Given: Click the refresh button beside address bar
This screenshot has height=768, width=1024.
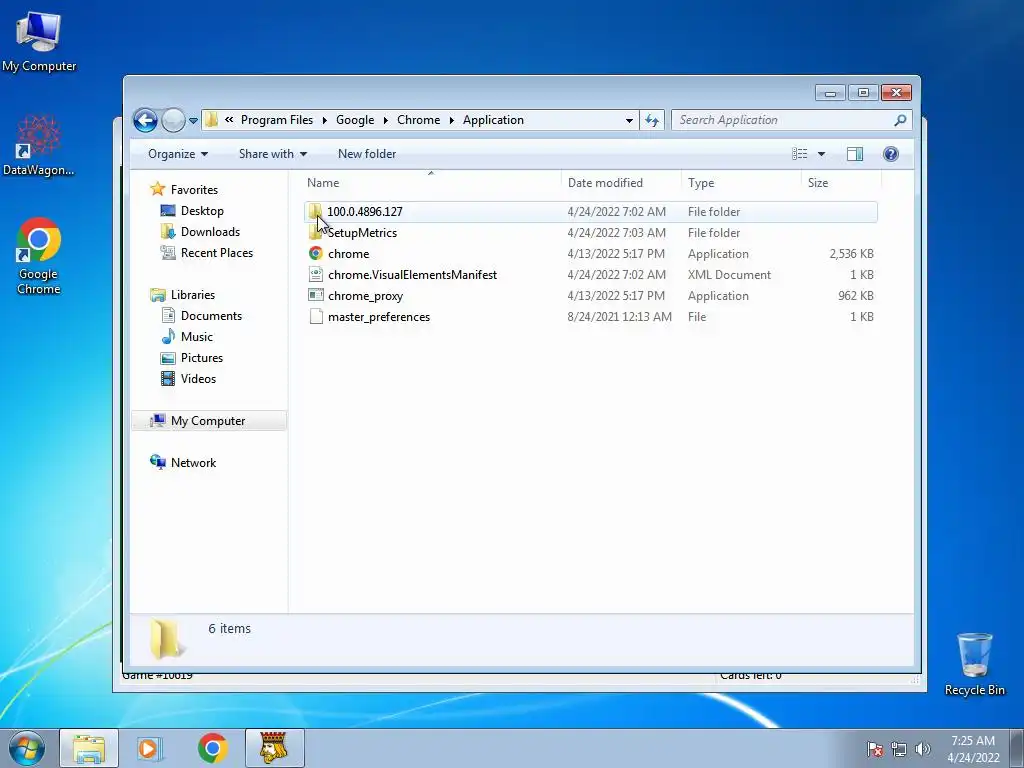Looking at the screenshot, I should pyautogui.click(x=652, y=120).
